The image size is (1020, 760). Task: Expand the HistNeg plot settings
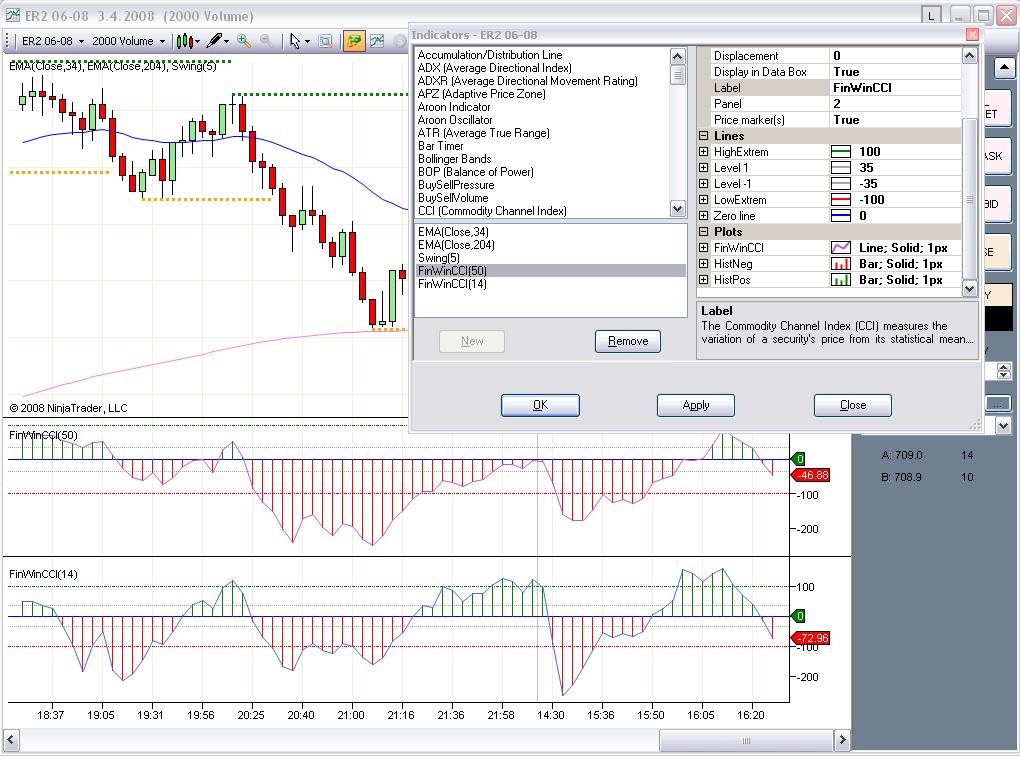tap(704, 264)
